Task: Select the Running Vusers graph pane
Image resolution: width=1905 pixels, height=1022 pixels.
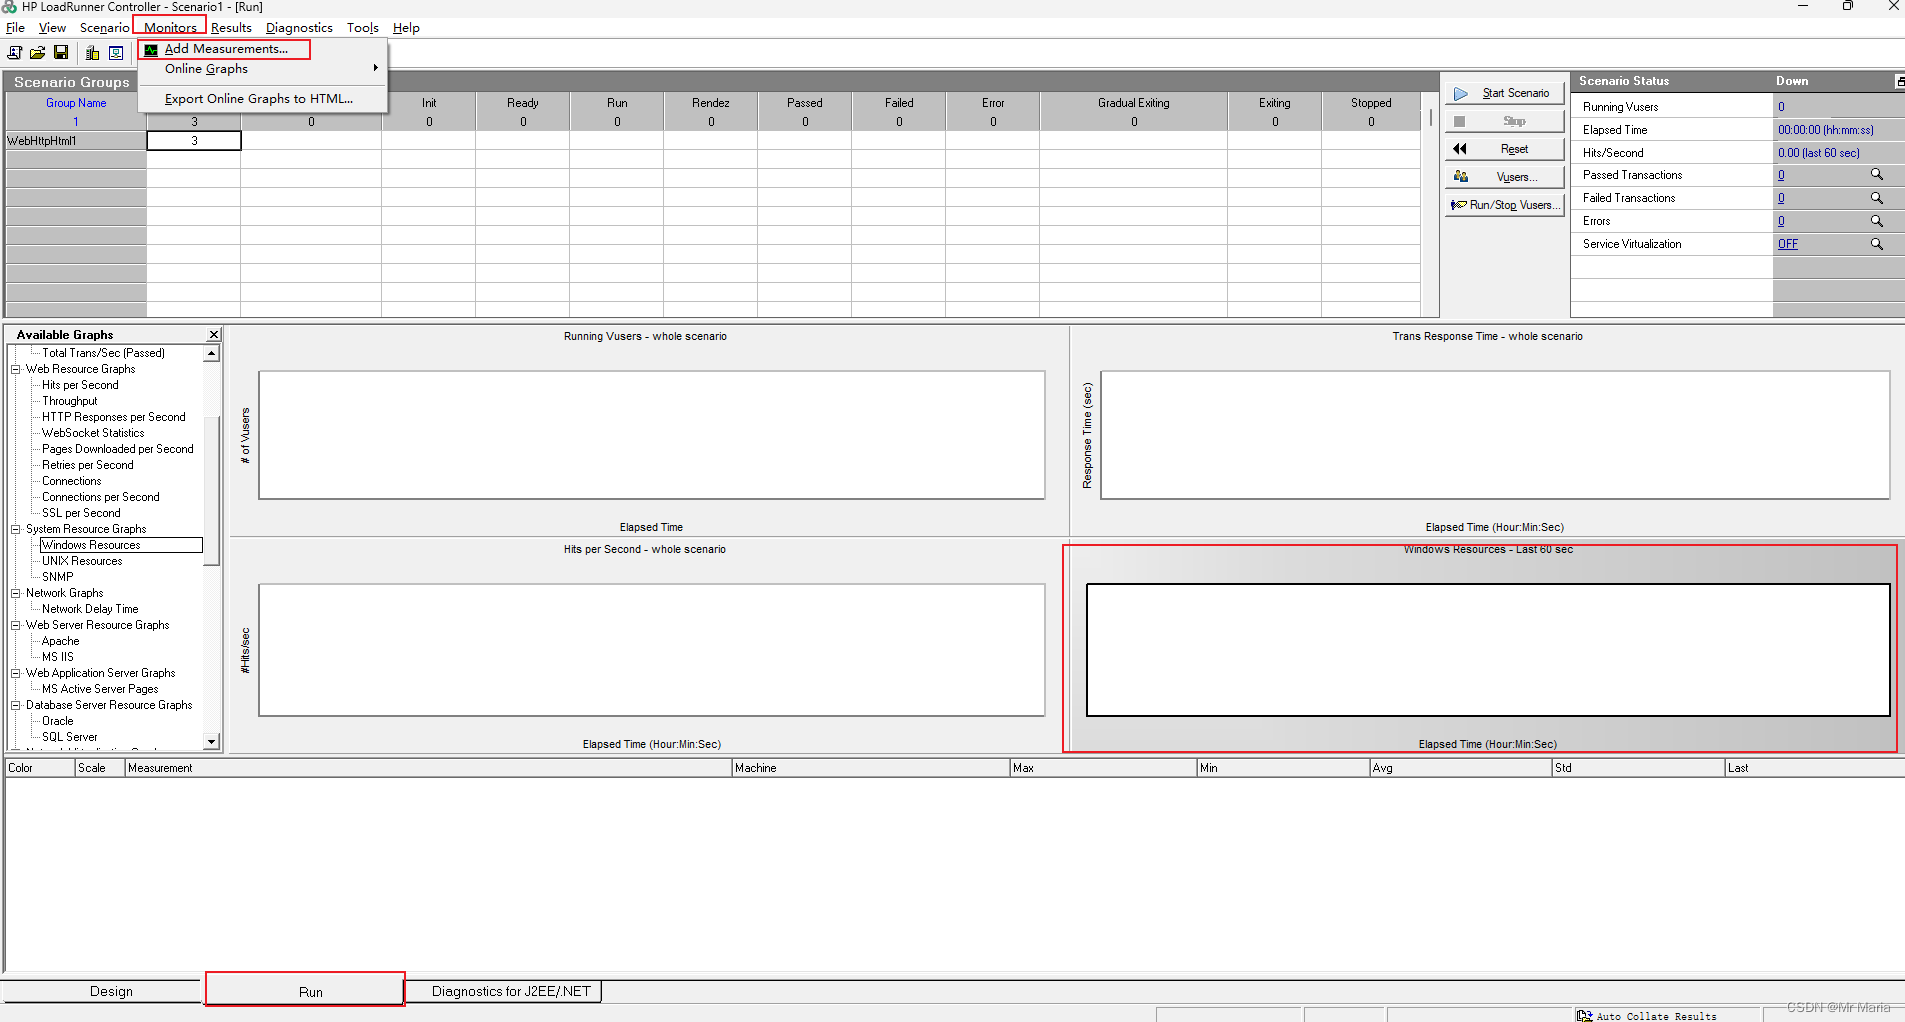Action: 650,432
